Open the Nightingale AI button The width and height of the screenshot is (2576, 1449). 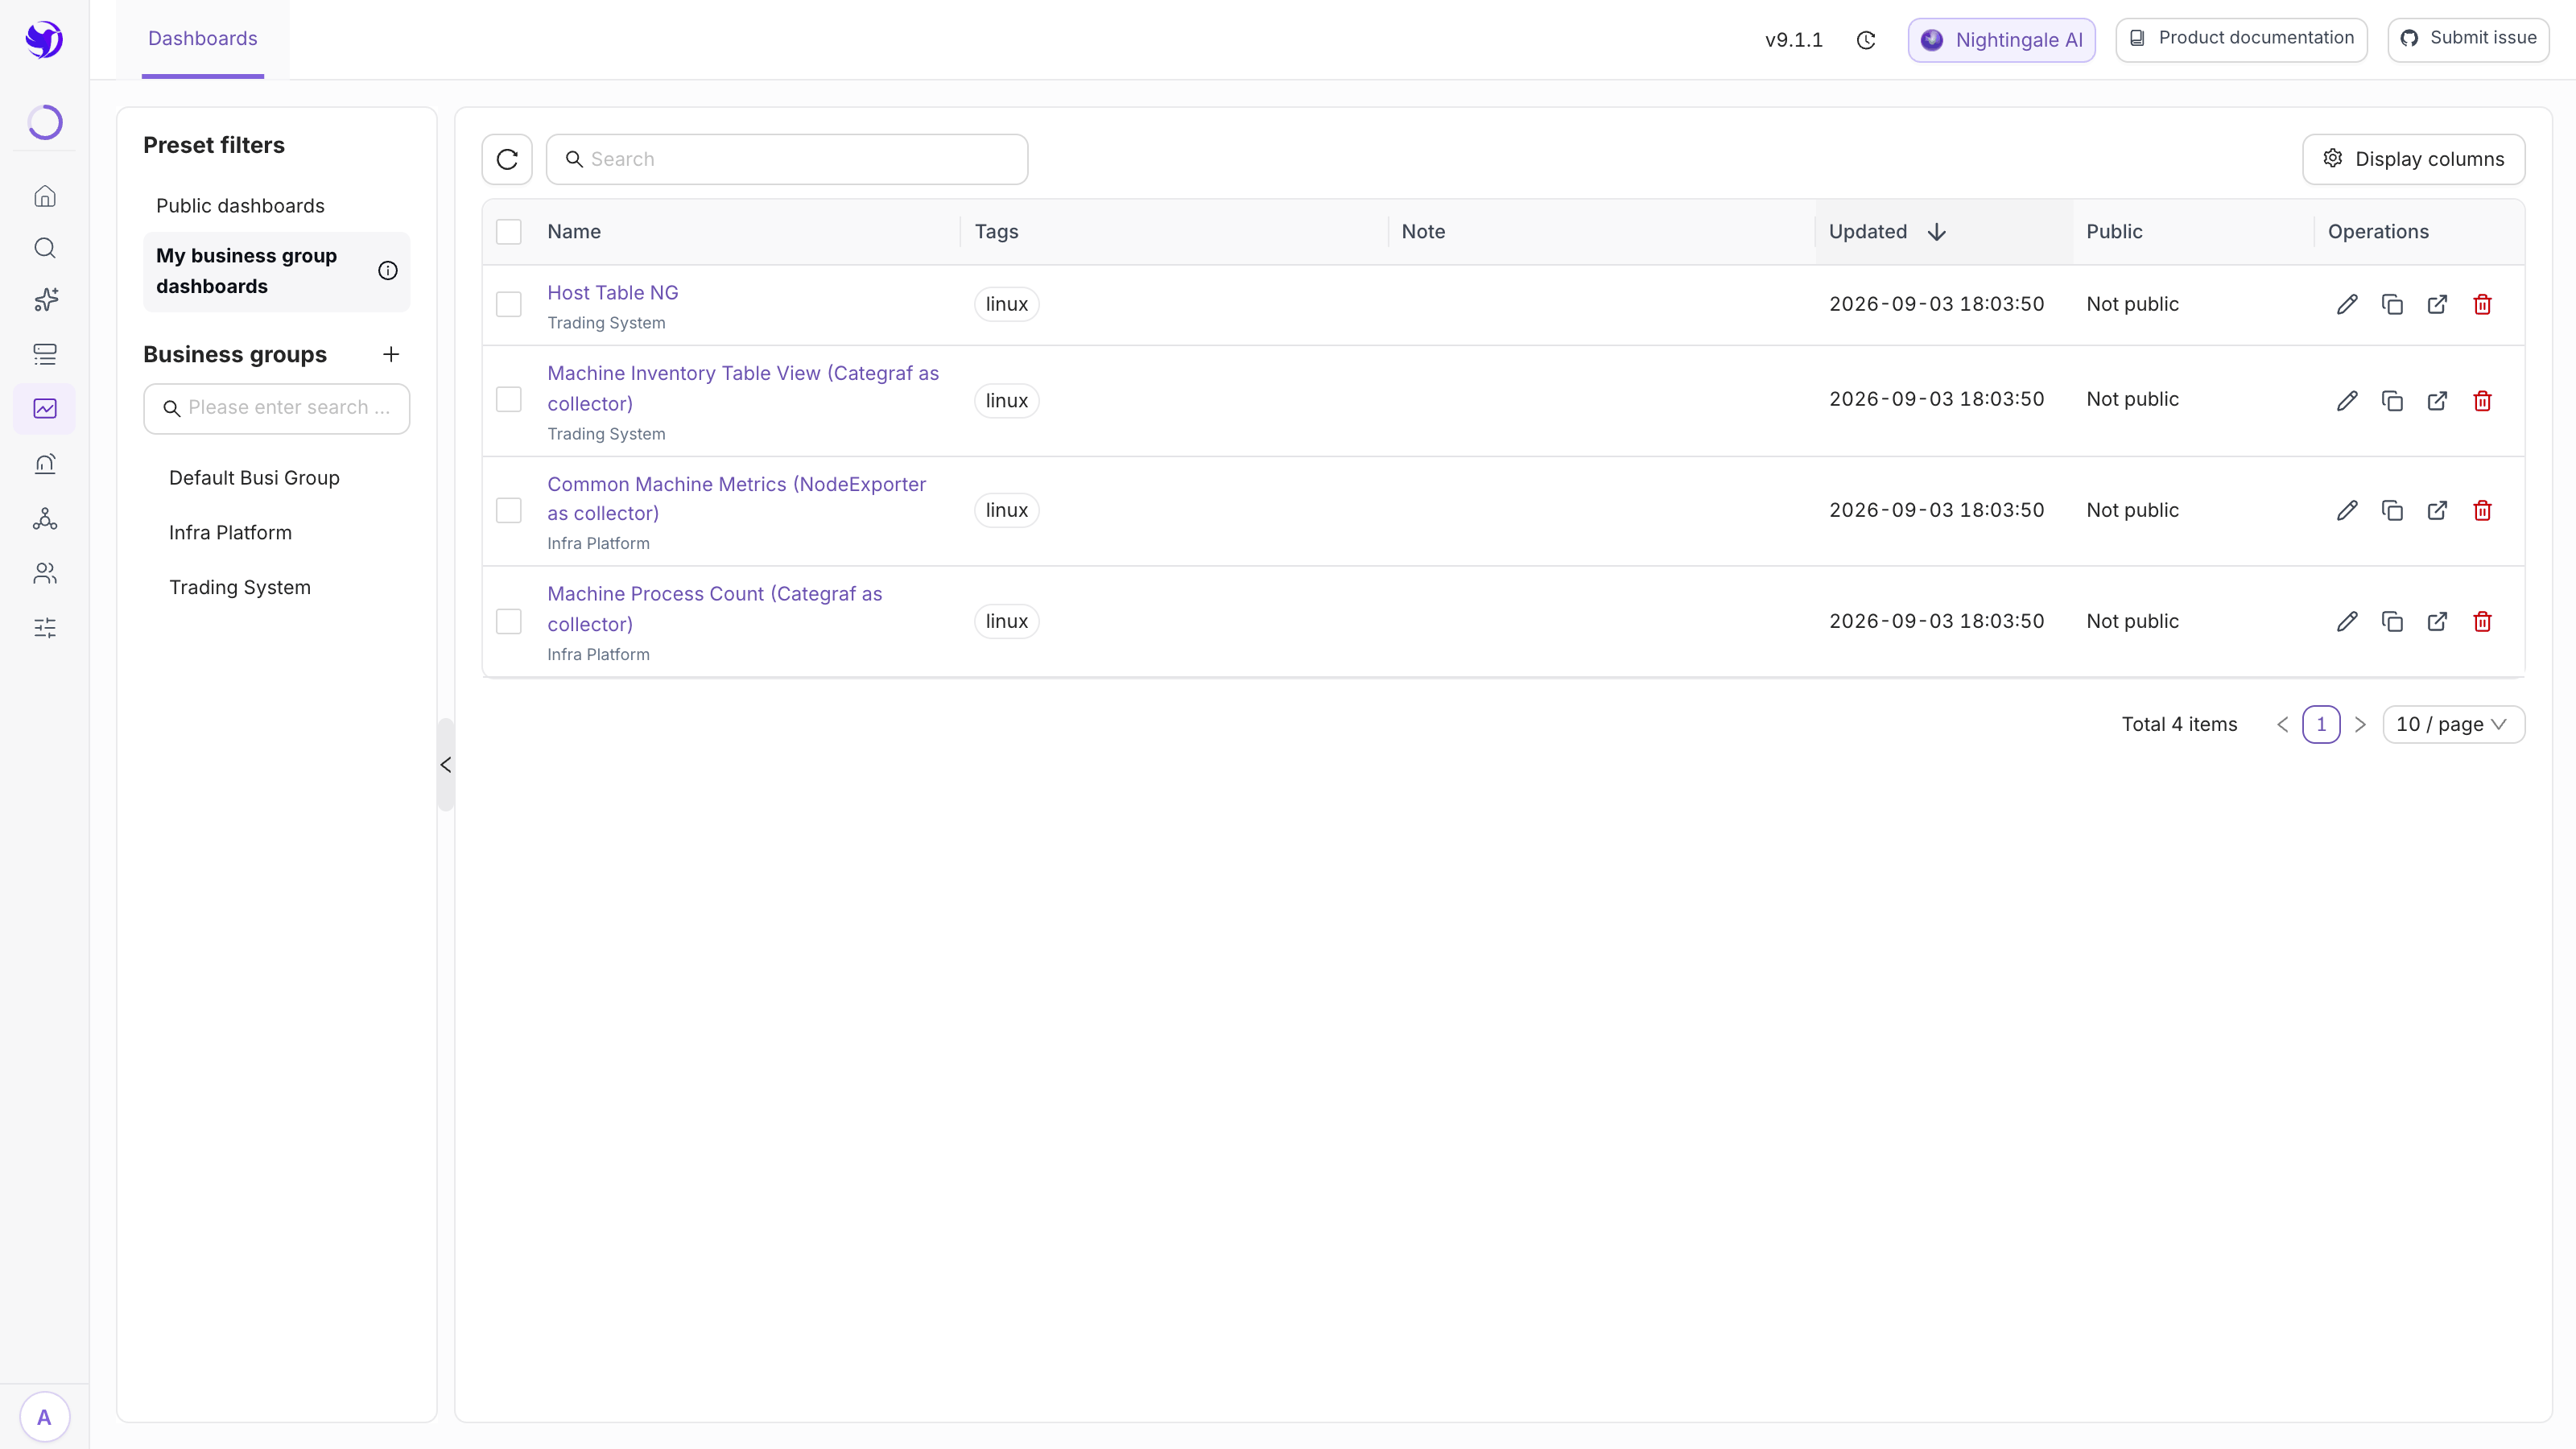point(2001,40)
